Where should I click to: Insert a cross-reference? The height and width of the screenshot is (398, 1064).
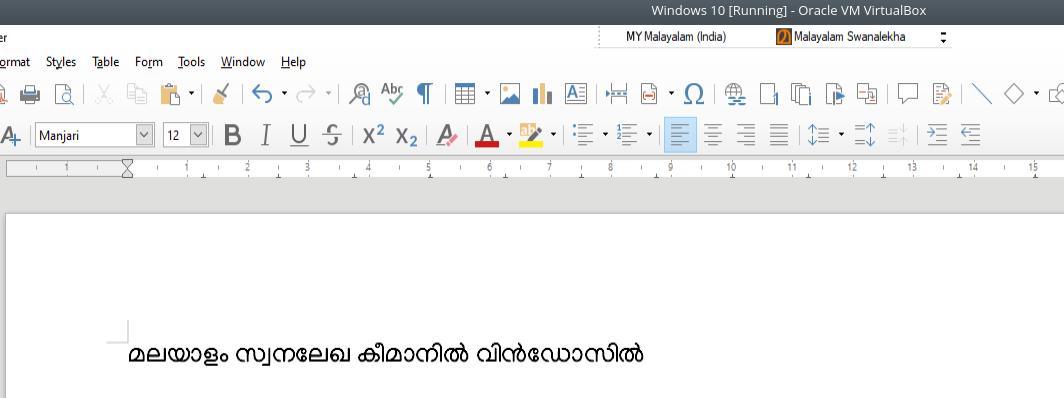pos(867,94)
